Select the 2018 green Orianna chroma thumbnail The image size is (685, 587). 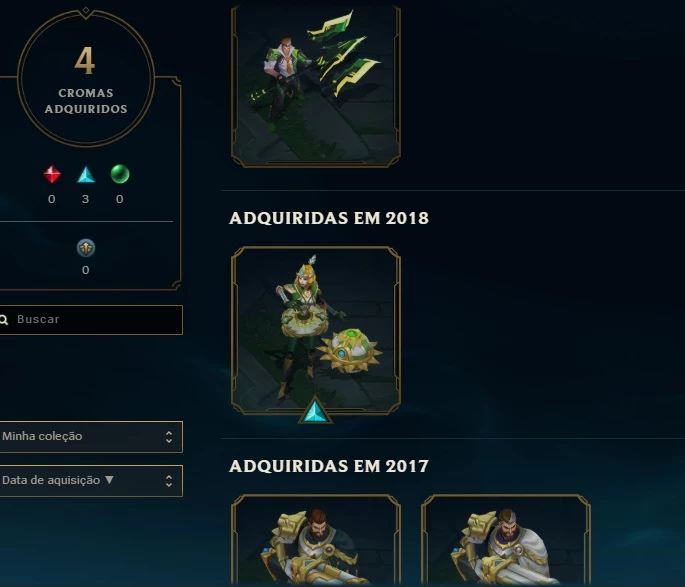(x=315, y=331)
